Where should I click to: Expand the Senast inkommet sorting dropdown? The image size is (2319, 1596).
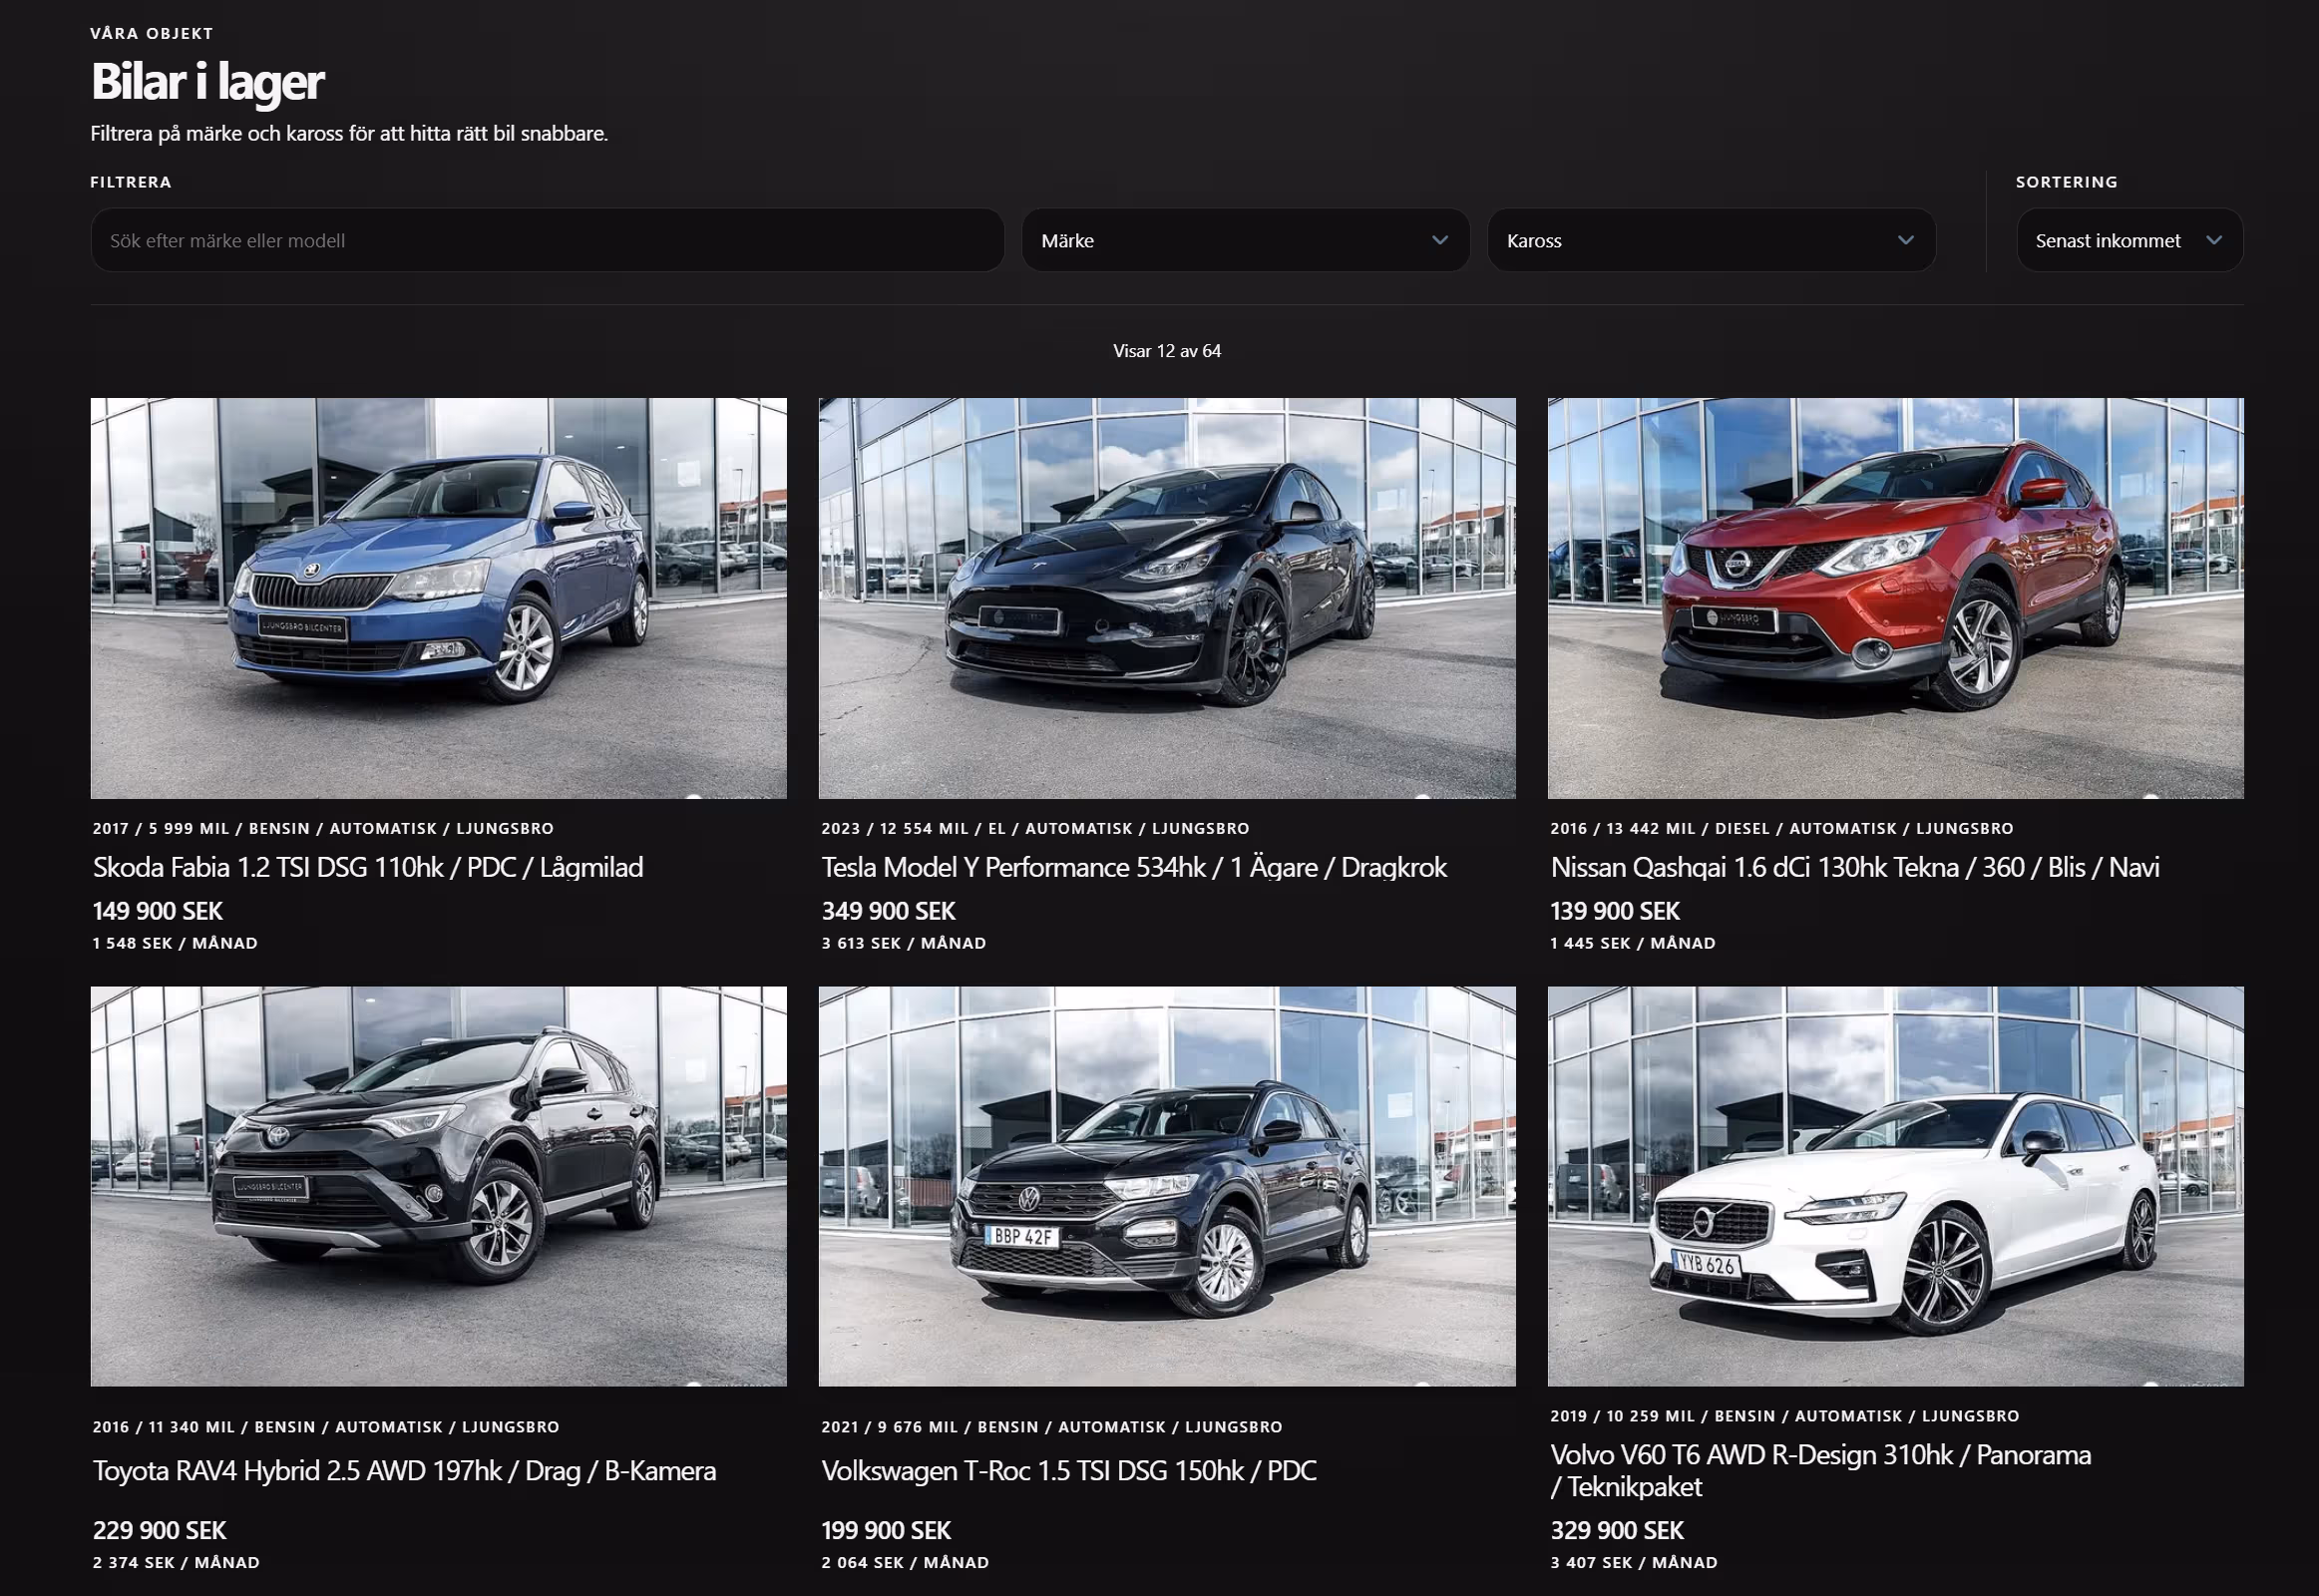(x=2108, y=240)
